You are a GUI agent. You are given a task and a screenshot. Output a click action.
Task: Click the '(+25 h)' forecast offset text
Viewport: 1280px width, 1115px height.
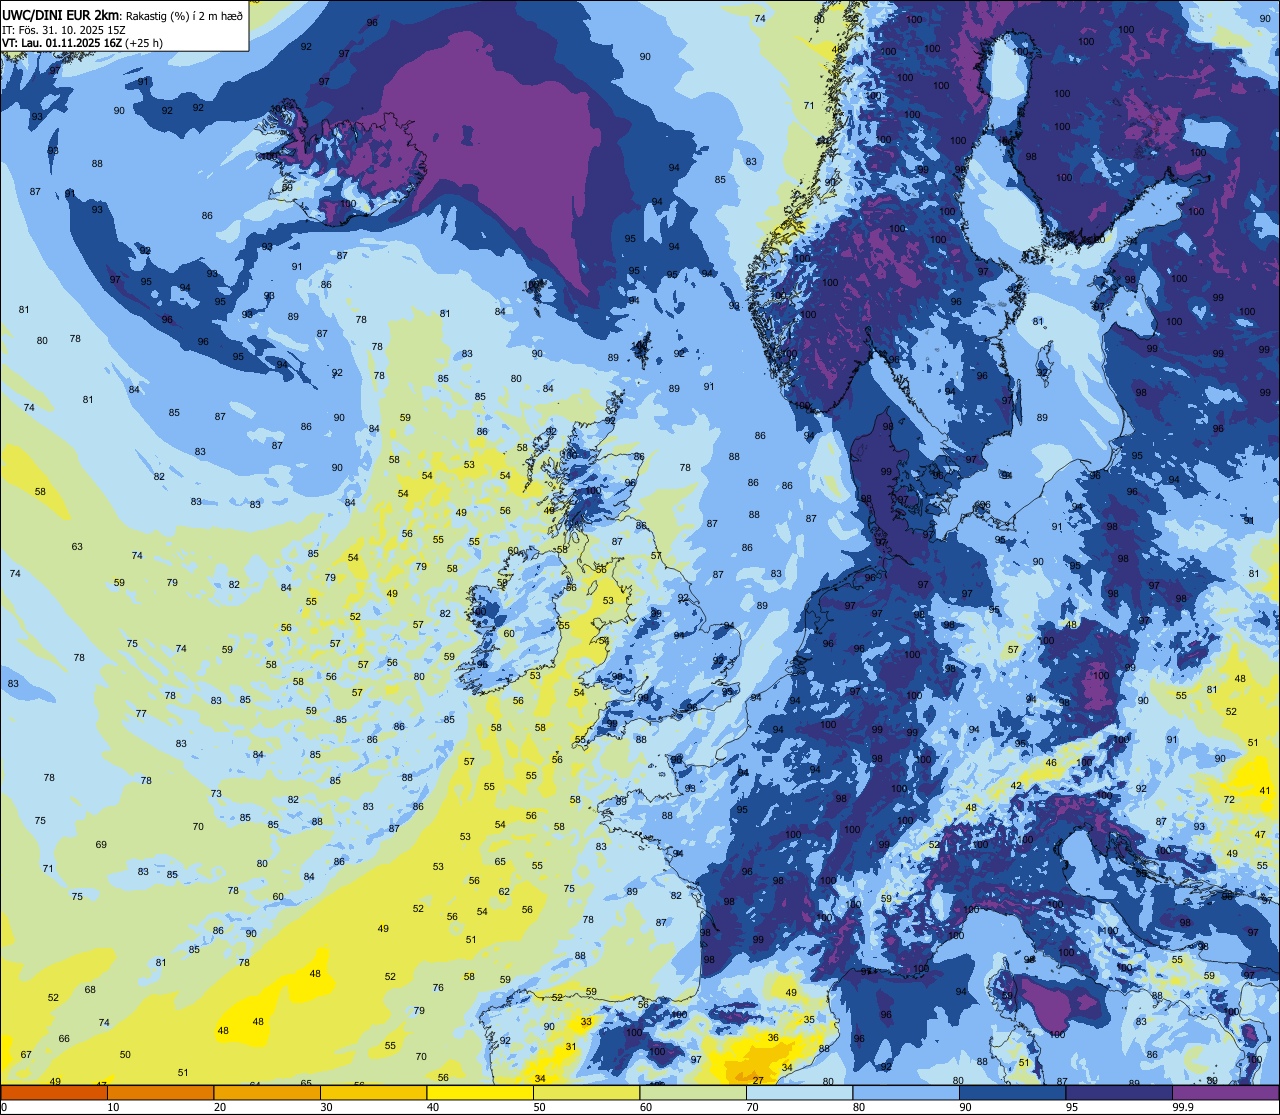point(144,43)
